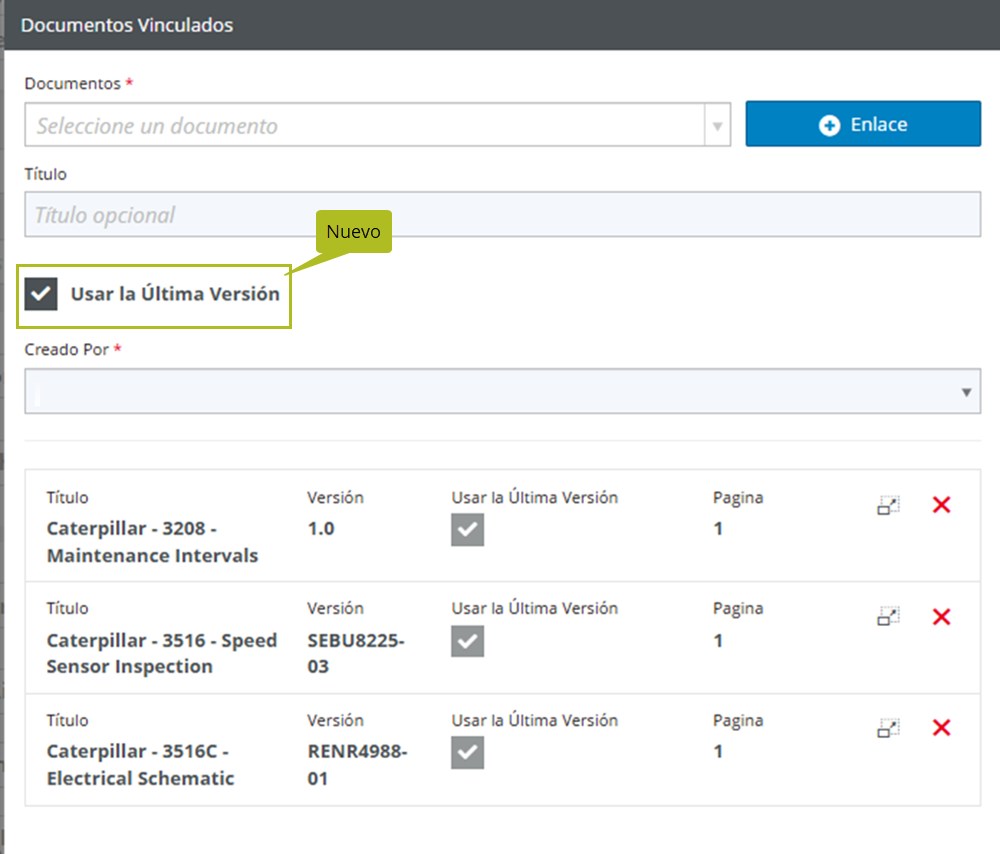The height and width of the screenshot is (854, 1000).
Task: Open link icon for 3208 Maintenance Intervals row
Action: 888,505
